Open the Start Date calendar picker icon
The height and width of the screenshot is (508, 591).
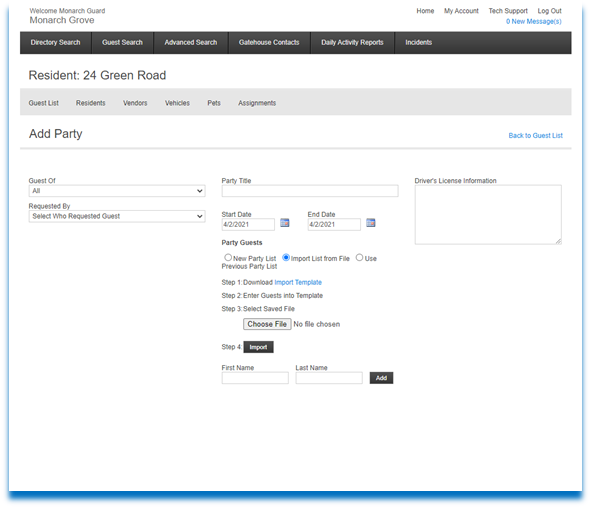coord(285,223)
